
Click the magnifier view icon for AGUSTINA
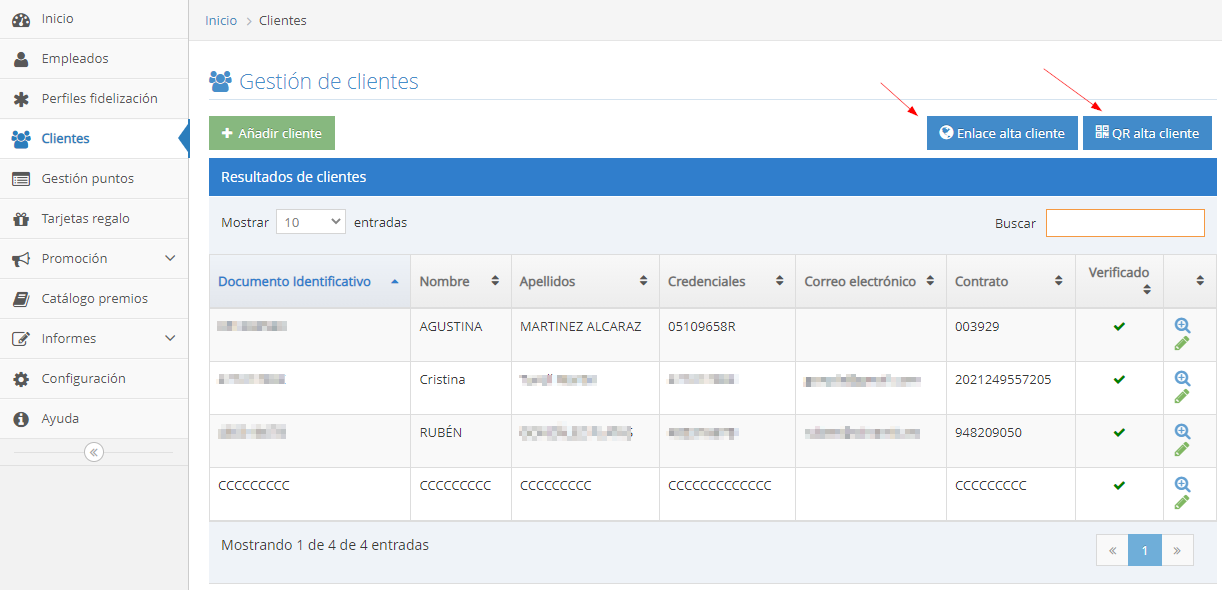pos(1182,325)
